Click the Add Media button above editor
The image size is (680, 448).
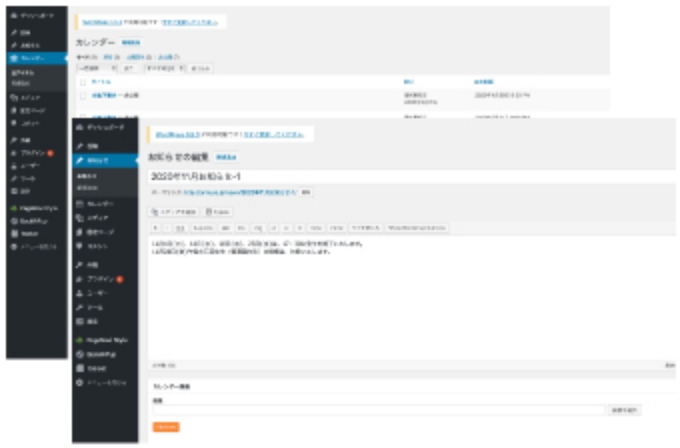(x=174, y=212)
